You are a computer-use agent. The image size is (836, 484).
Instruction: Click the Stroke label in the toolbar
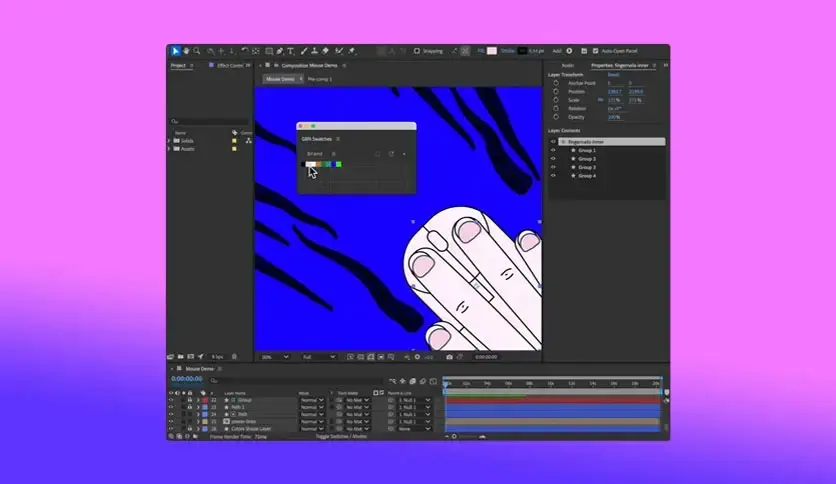click(508, 51)
